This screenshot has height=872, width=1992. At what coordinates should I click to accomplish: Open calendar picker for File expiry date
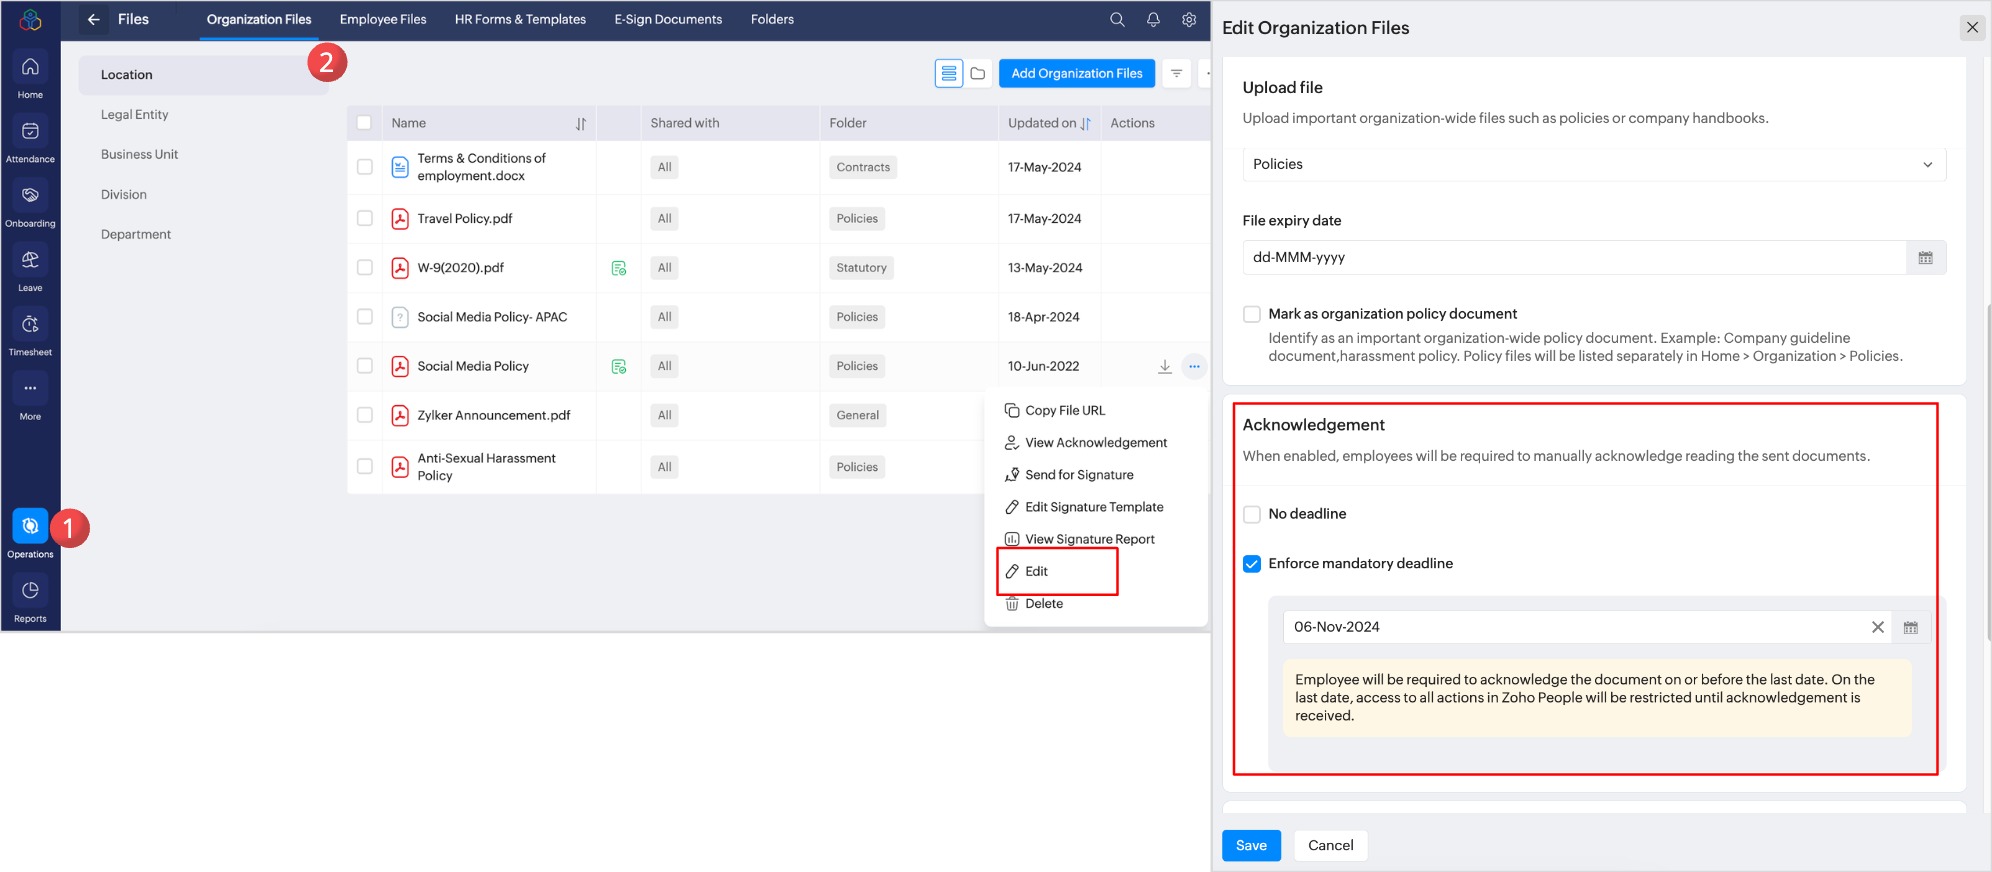tap(1926, 258)
